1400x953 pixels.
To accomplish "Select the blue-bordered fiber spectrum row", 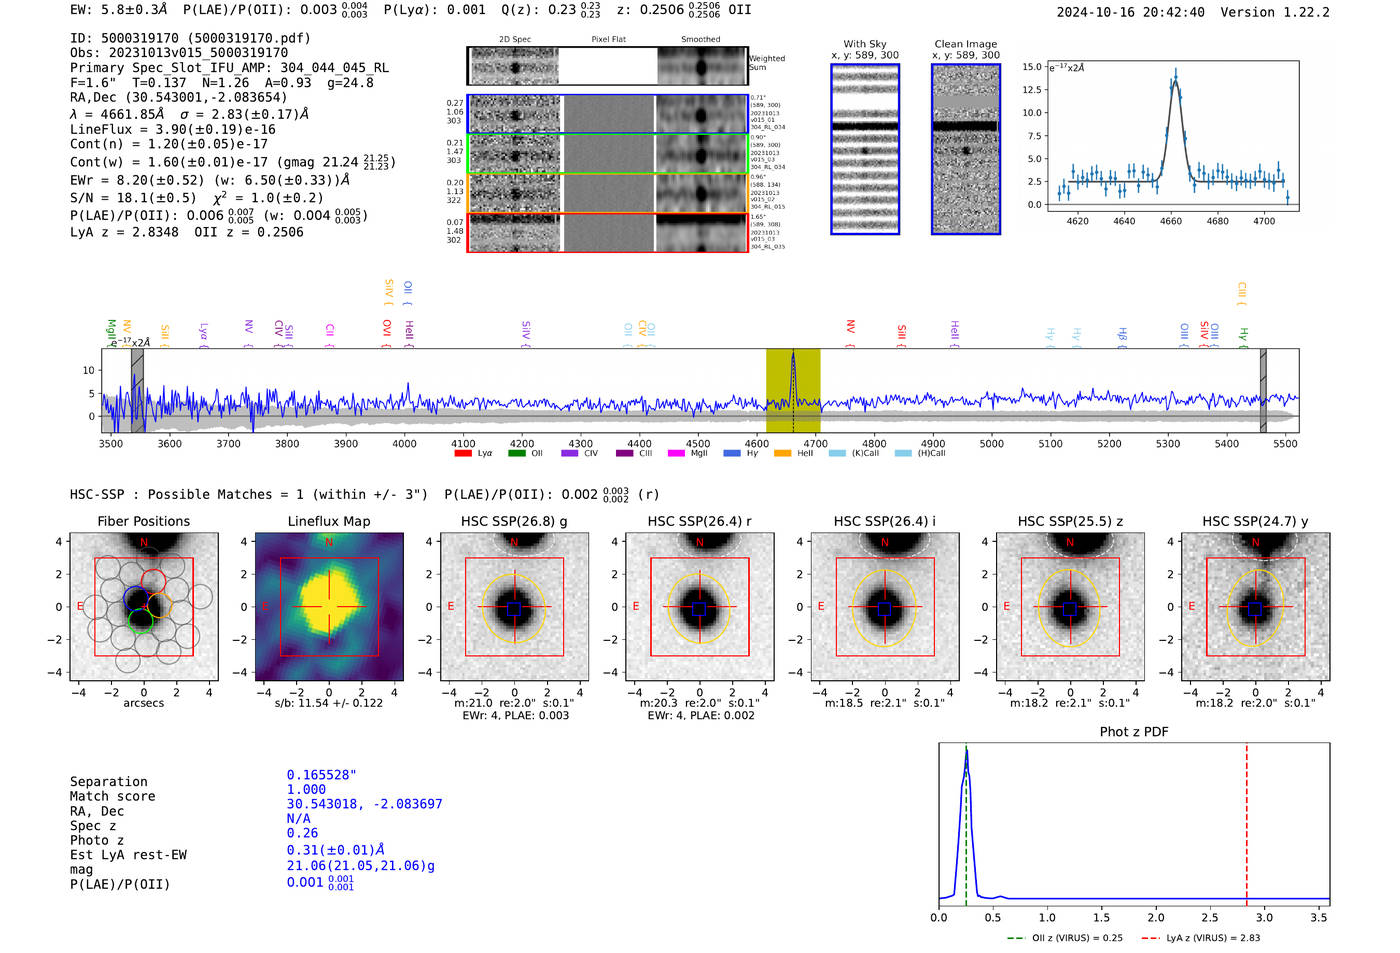I will tap(608, 114).
